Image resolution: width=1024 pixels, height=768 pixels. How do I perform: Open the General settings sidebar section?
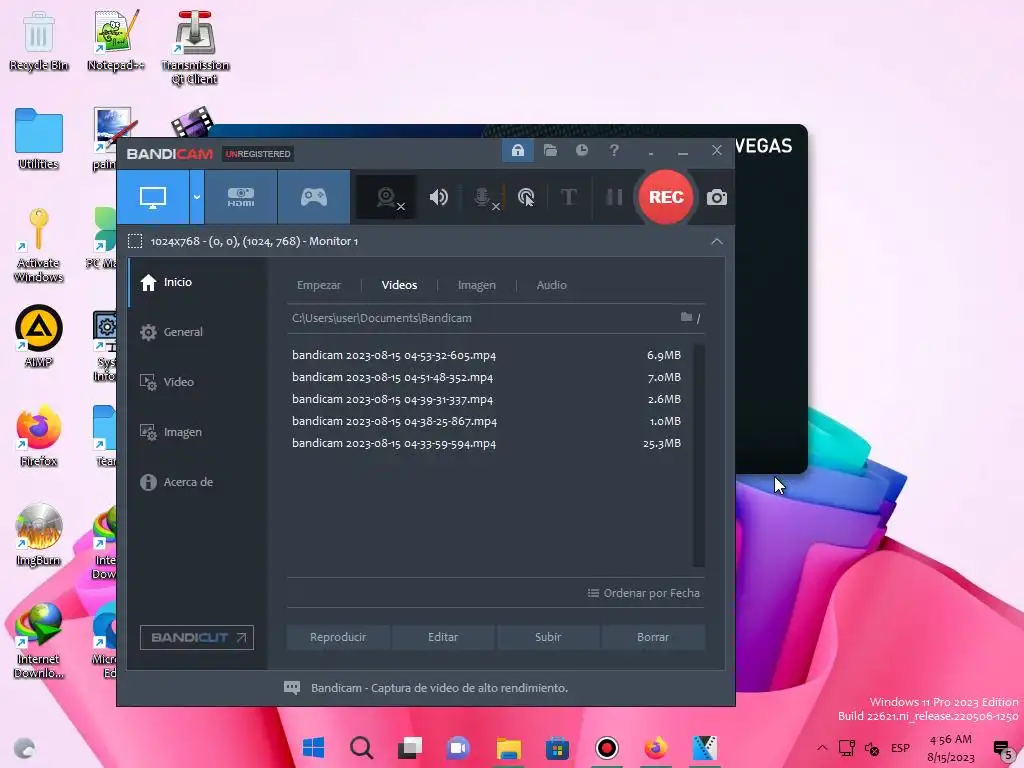197,332
